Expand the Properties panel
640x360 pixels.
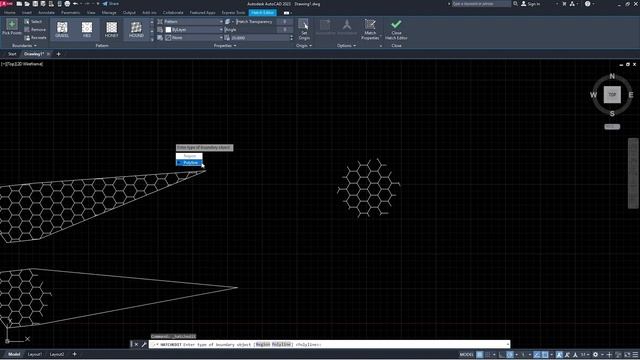point(225,46)
